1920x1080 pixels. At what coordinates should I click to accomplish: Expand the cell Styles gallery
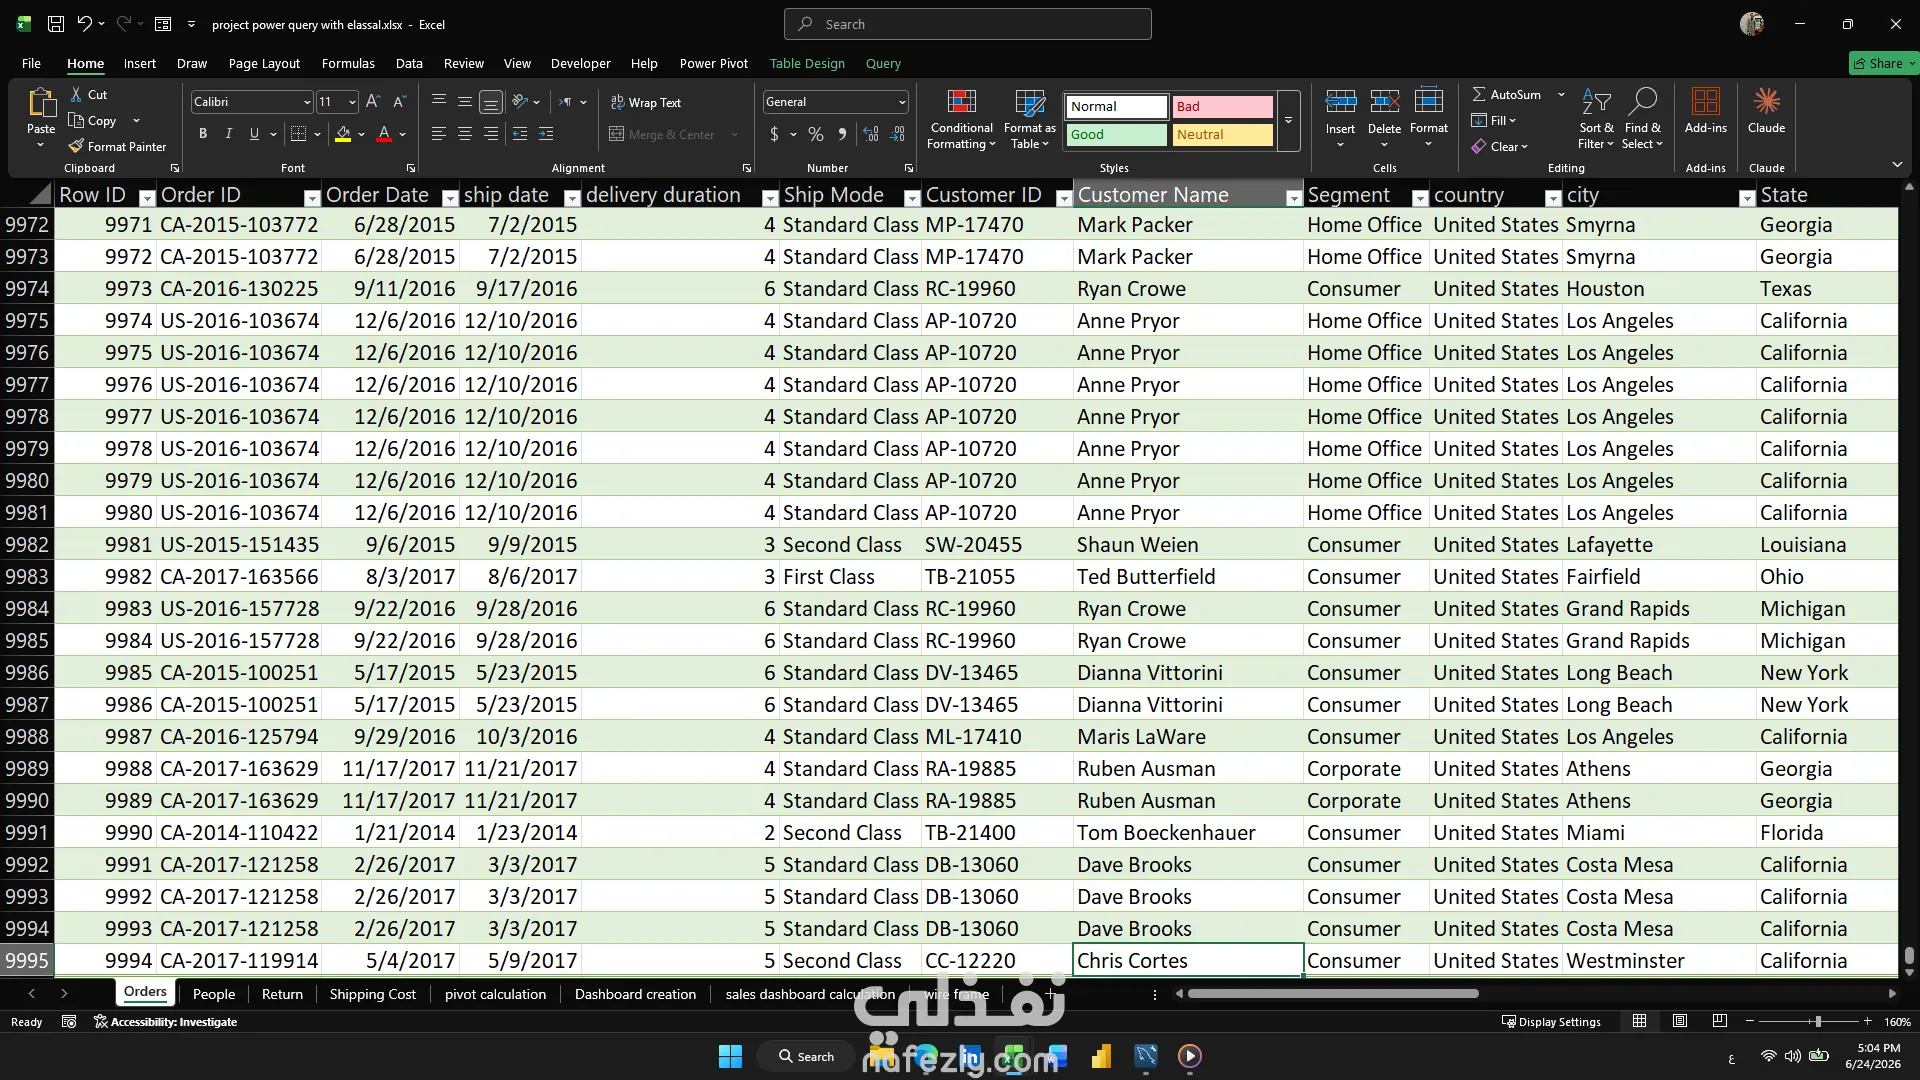coord(1288,120)
